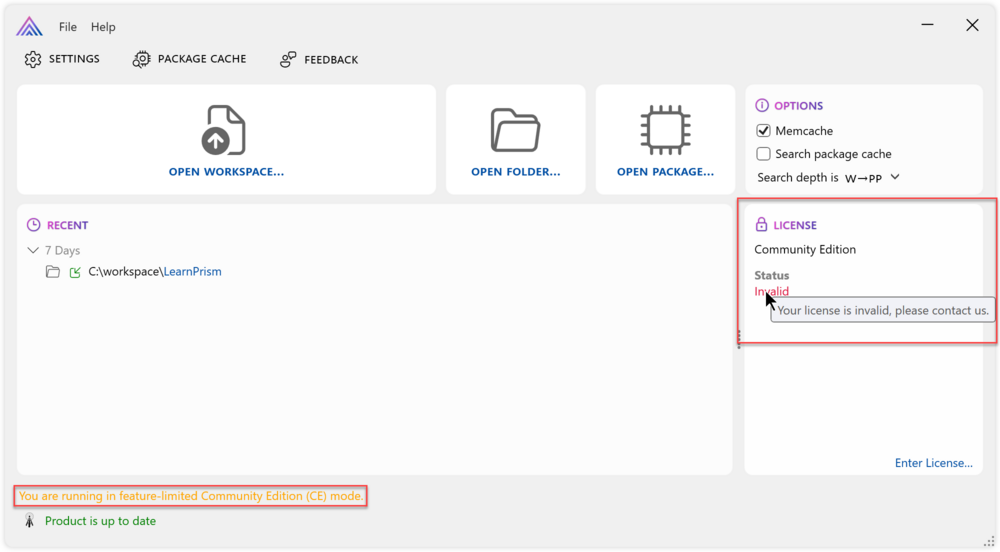Open the Help menu
The height and width of the screenshot is (552, 1000).
(103, 27)
